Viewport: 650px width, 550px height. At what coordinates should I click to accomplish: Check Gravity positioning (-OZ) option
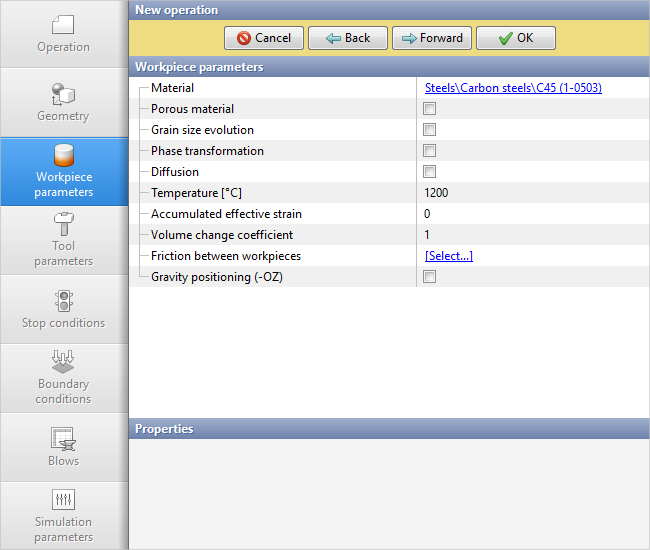coord(430,277)
